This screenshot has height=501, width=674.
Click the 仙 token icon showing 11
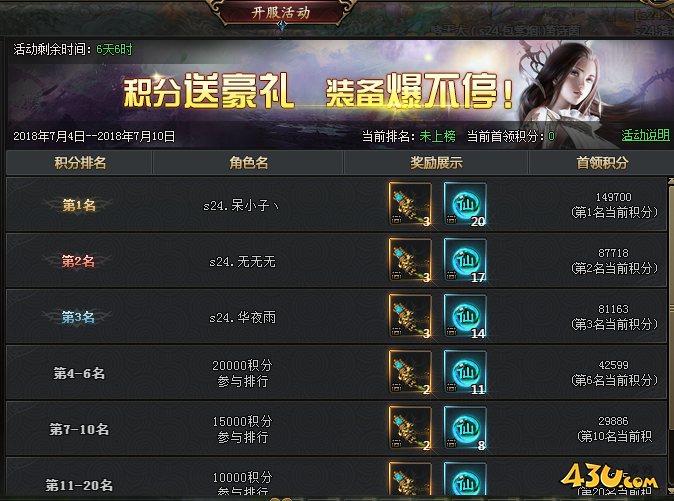[465, 372]
